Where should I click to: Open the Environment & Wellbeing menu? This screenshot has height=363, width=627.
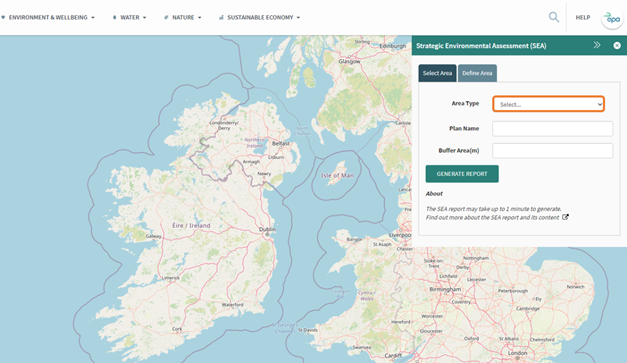click(48, 18)
